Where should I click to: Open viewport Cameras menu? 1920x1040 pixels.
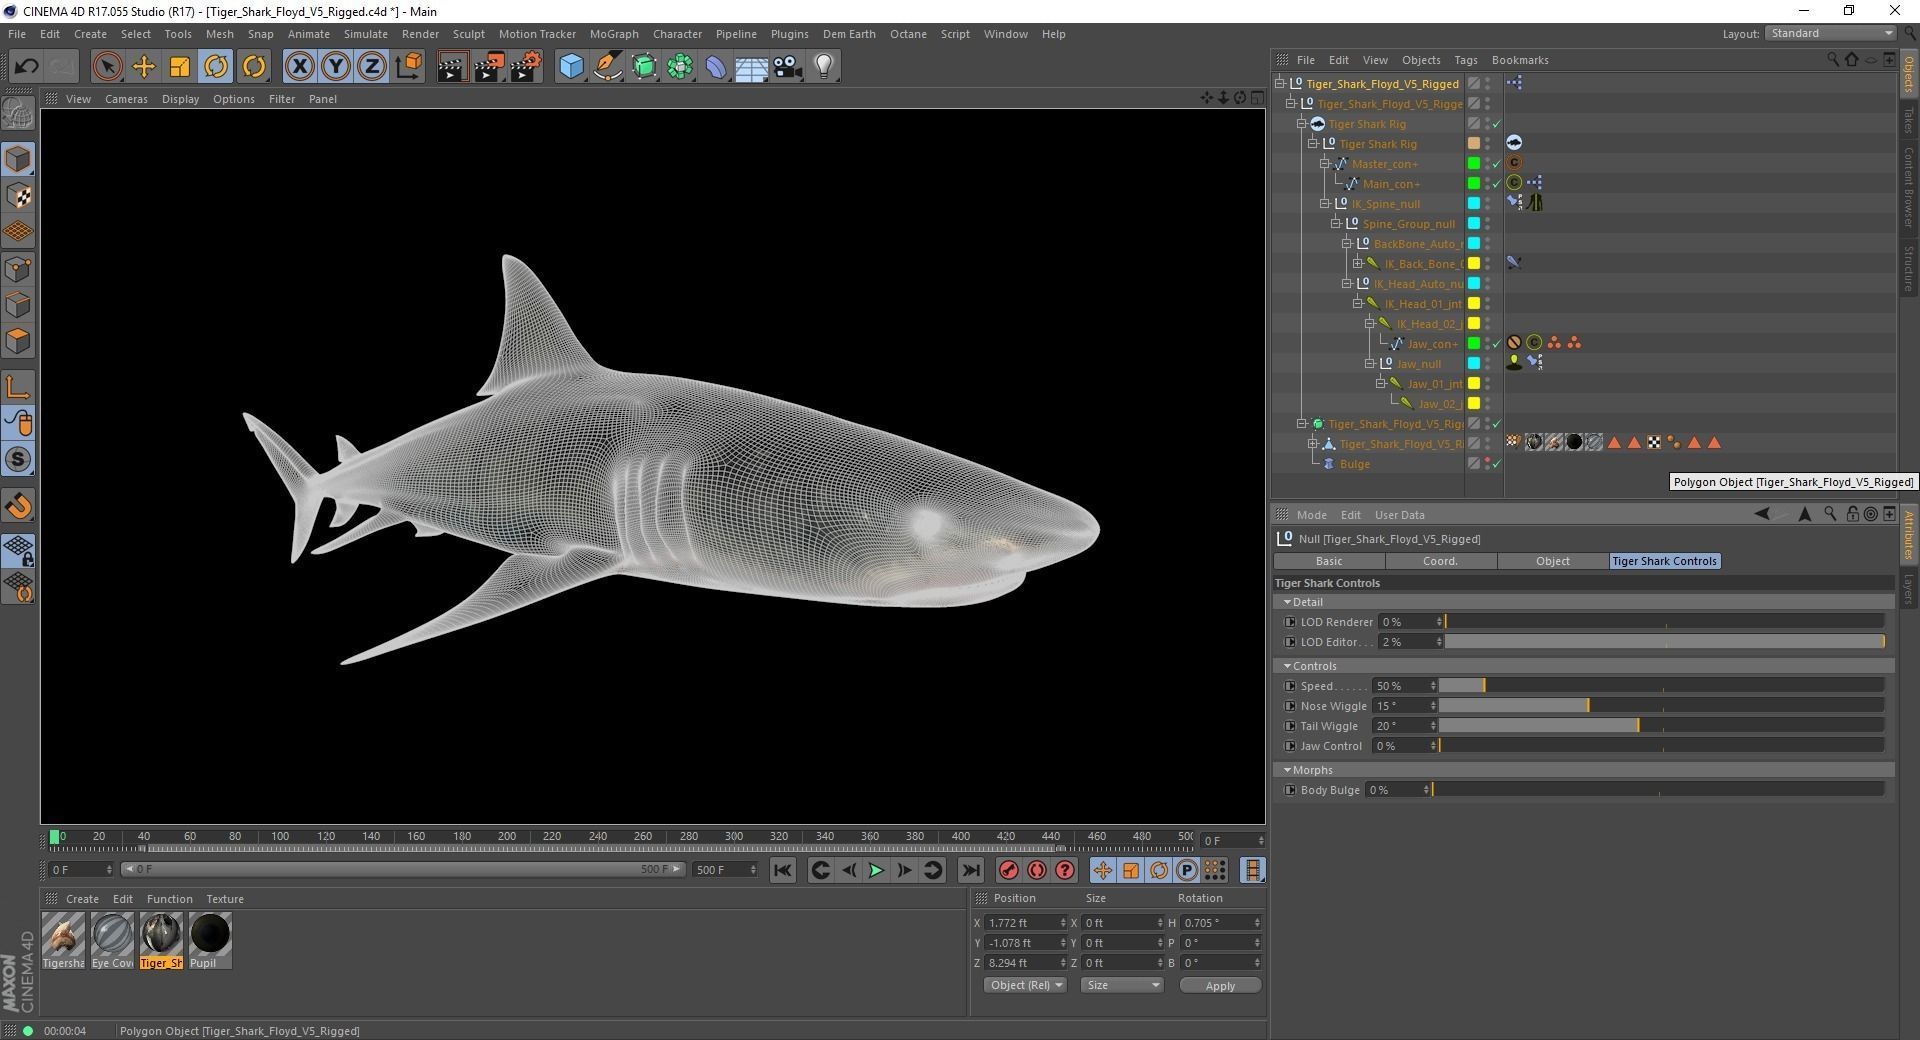(126, 99)
